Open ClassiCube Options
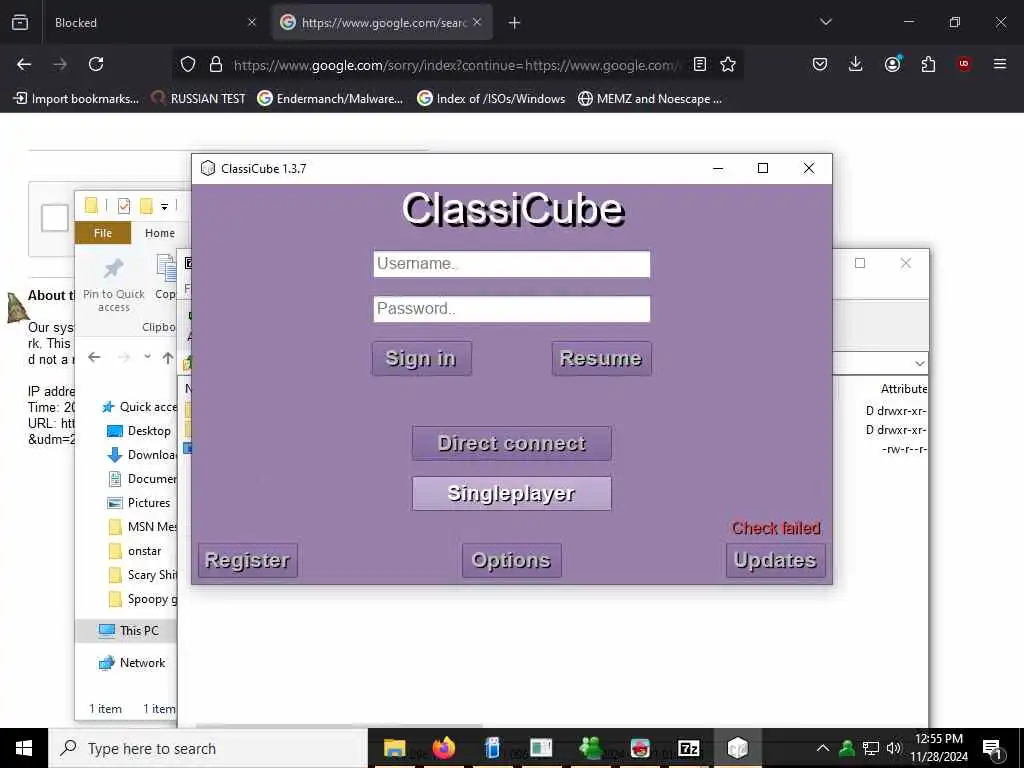The image size is (1024, 768). 511,560
